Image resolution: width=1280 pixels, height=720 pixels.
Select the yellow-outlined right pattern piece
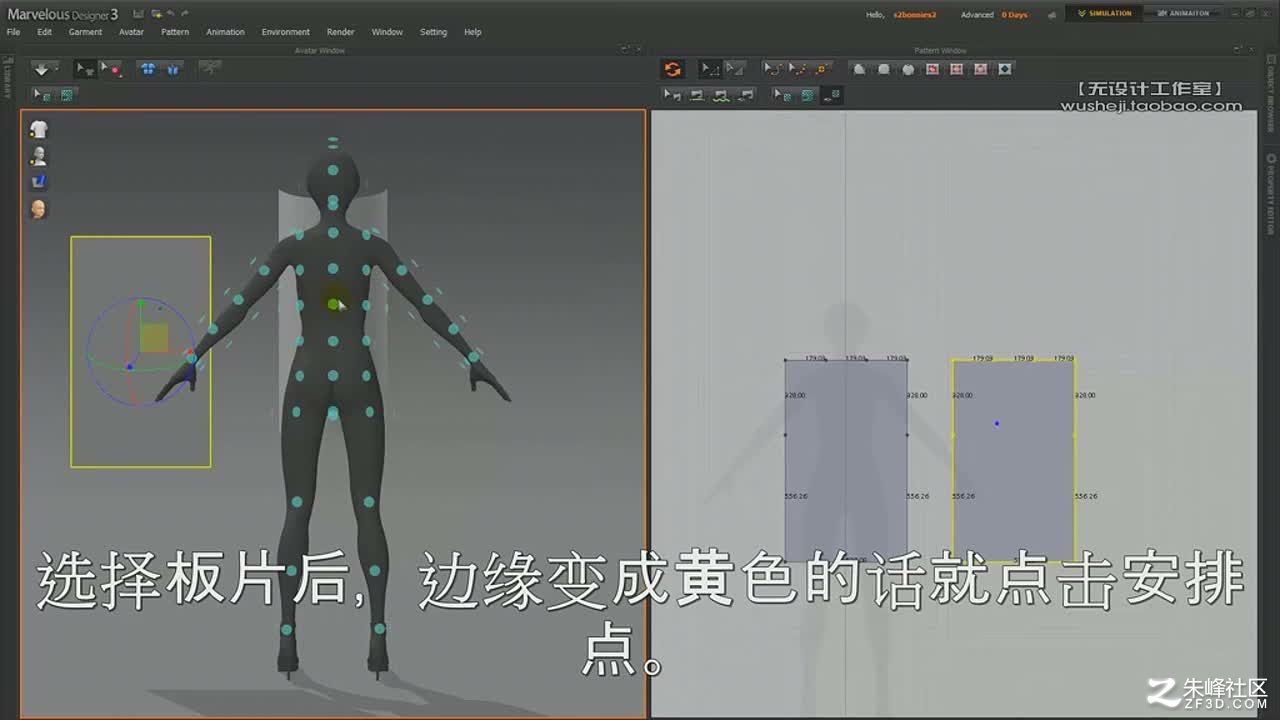coord(1013,460)
